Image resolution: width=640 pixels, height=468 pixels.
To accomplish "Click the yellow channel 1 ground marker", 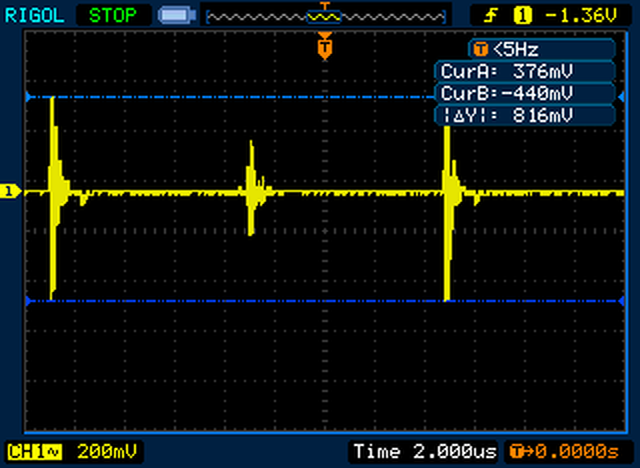I will (10, 191).
